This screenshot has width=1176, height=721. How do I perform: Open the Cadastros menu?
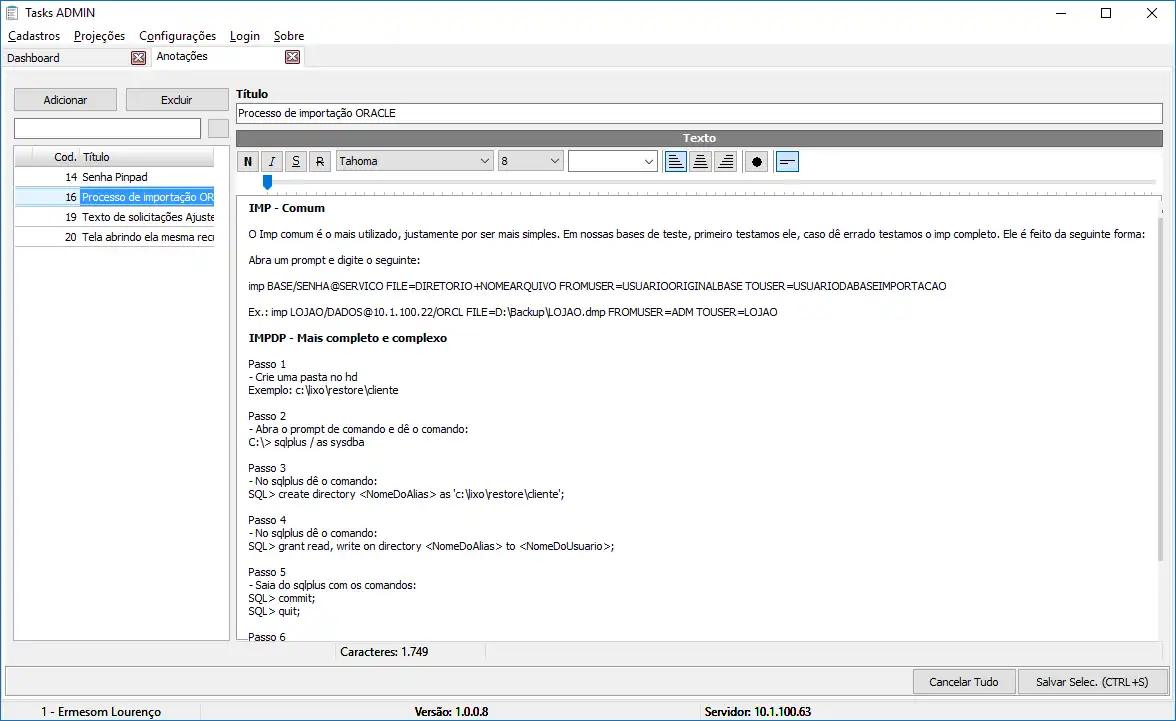tap(34, 36)
